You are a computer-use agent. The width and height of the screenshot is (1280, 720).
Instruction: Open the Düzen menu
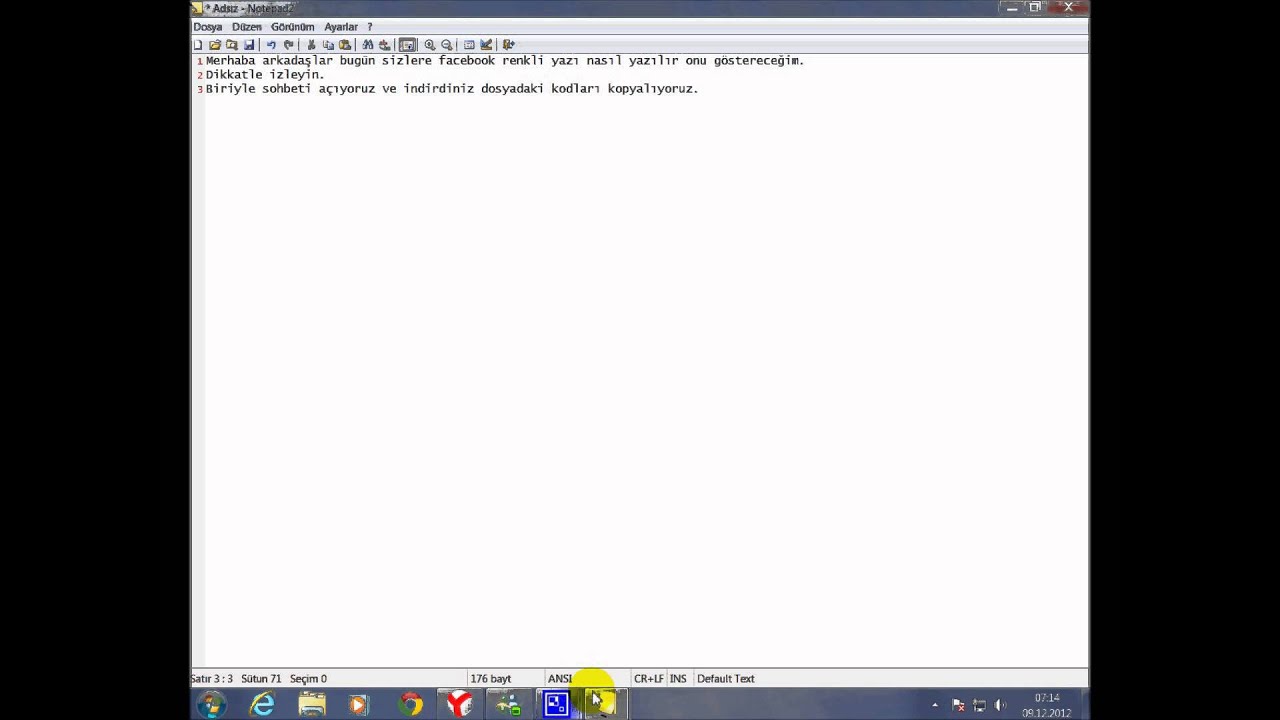coord(247,27)
